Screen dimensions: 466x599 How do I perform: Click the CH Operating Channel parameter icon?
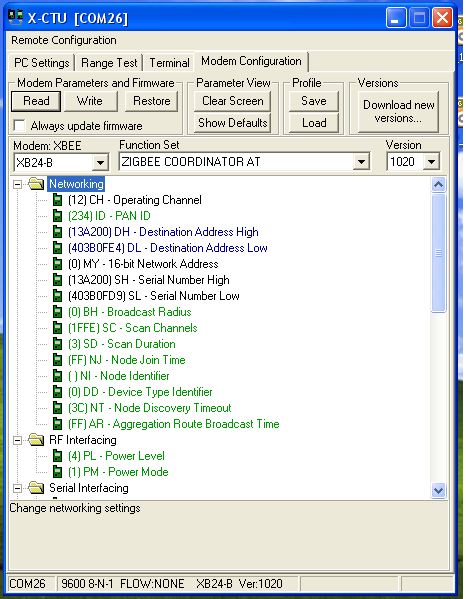57,200
